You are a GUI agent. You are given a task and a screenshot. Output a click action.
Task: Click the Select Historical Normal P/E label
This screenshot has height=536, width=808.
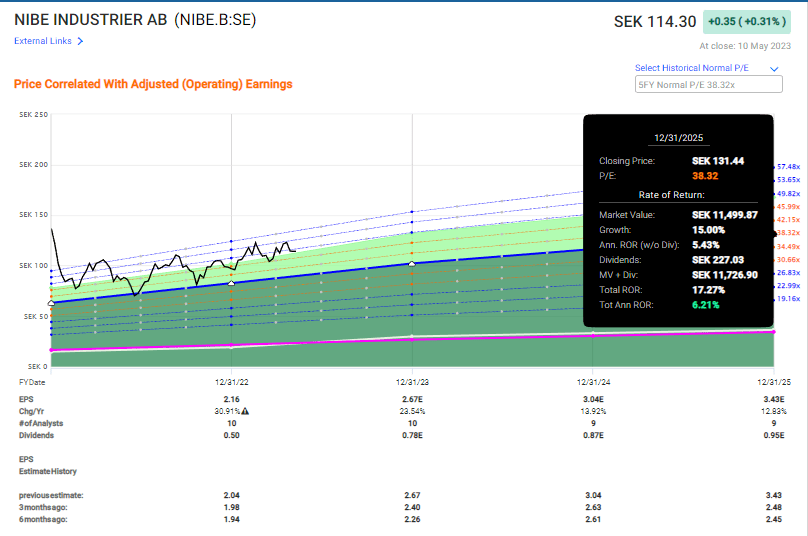[x=692, y=68]
